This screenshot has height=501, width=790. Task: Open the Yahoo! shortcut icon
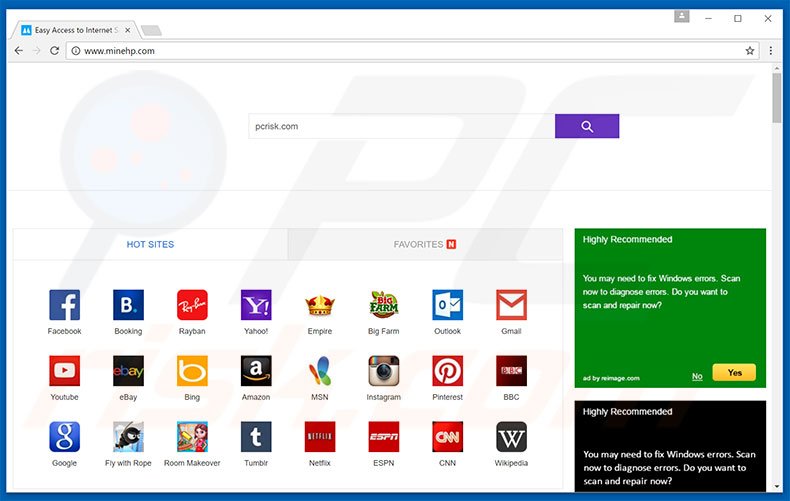click(256, 305)
